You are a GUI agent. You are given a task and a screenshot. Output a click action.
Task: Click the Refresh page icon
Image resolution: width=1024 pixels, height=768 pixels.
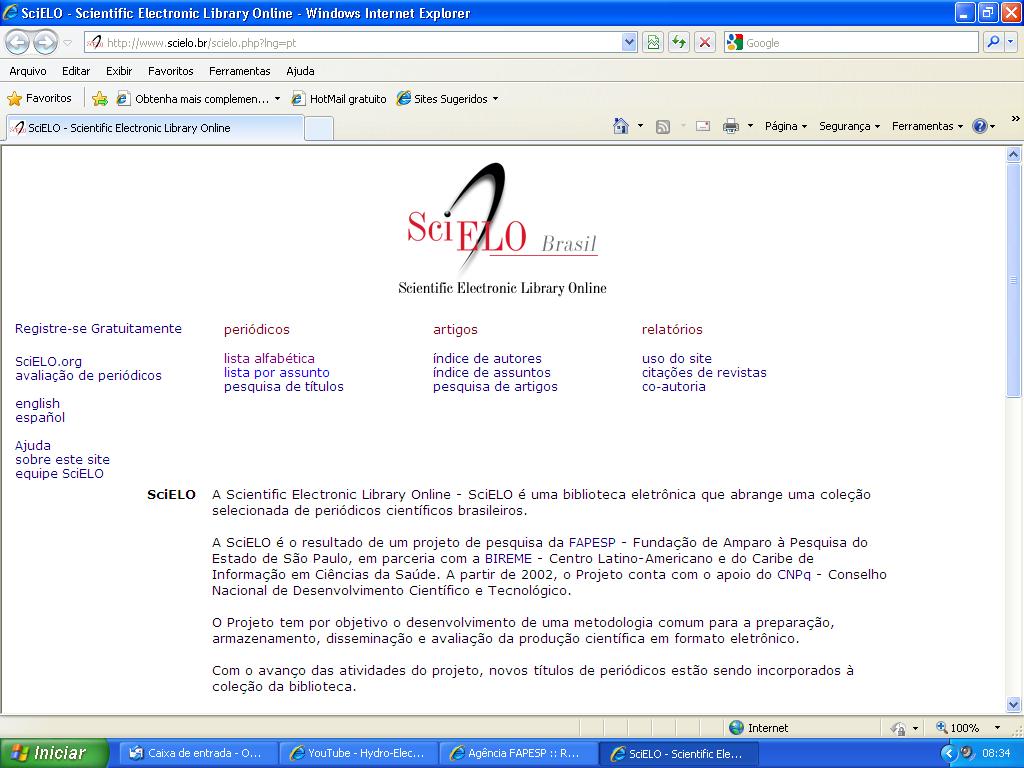[x=679, y=43]
